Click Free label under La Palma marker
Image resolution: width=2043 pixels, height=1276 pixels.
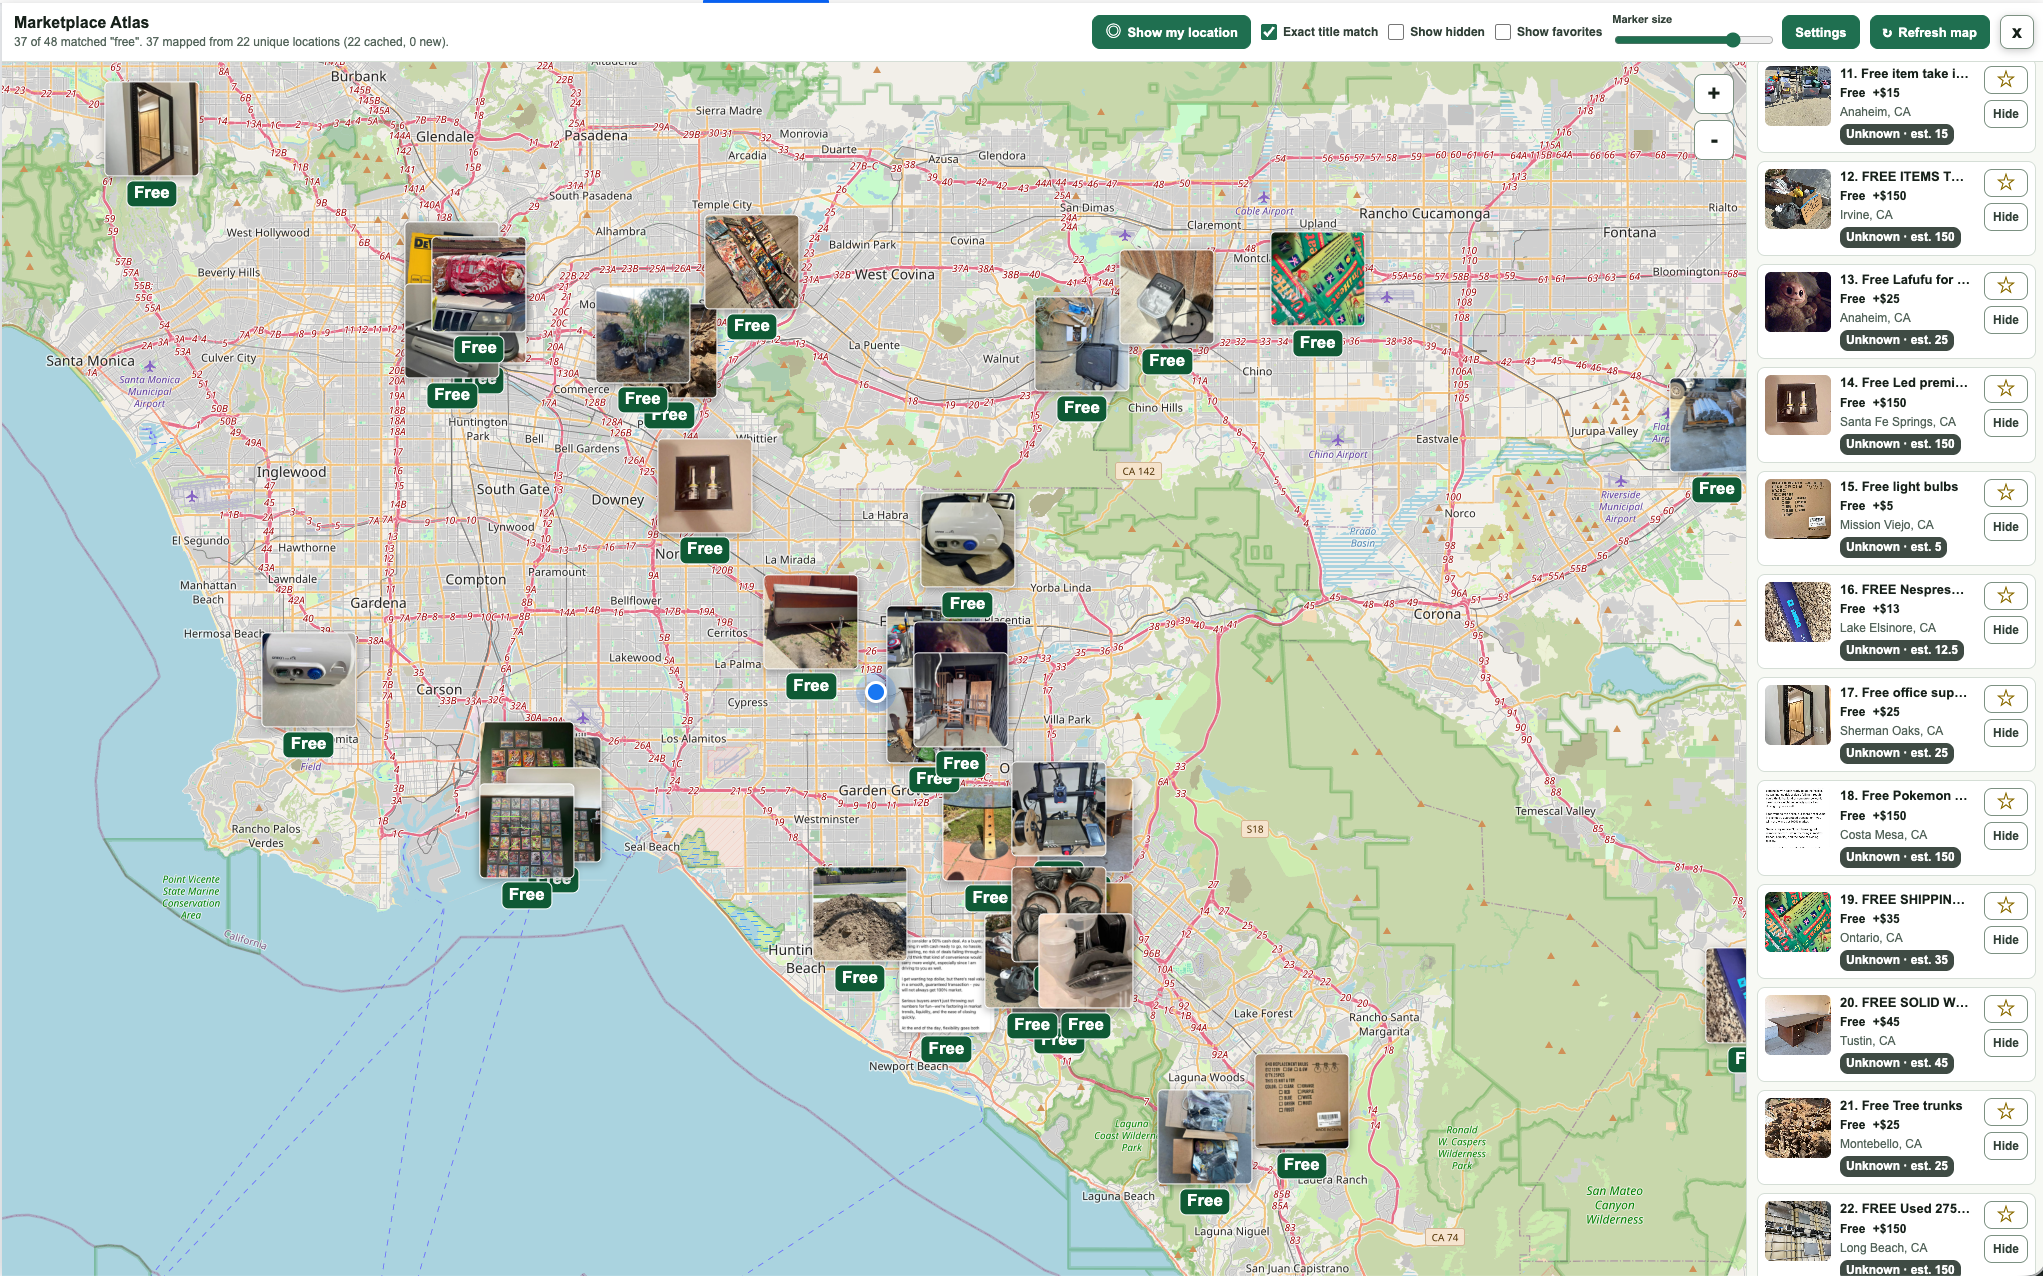[811, 686]
